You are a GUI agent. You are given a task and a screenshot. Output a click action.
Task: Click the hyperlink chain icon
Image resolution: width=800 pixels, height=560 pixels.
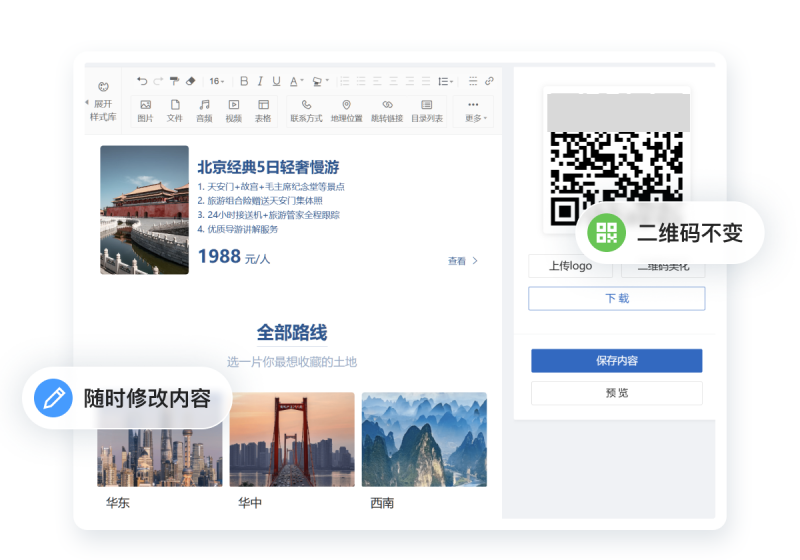coord(489,81)
